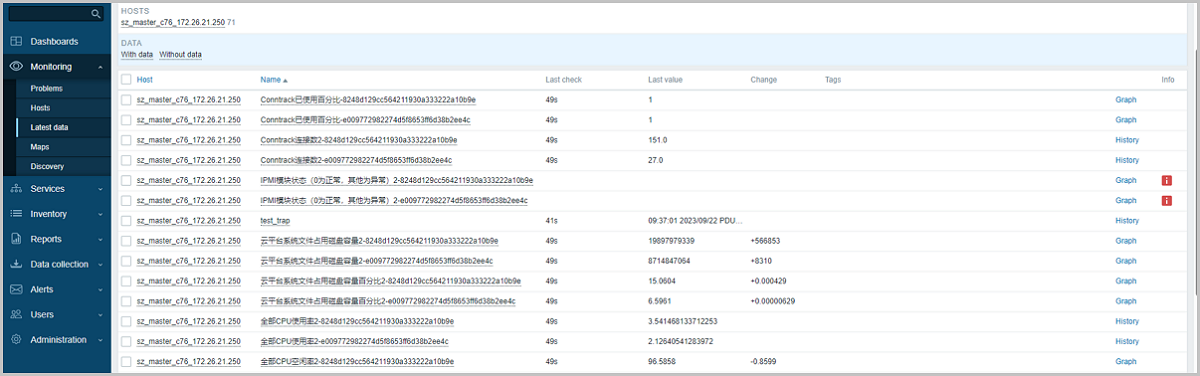Select the checkbox for the first Conntrack row
Image resolution: width=1200 pixels, height=376 pixels.
pyautogui.click(x=126, y=100)
